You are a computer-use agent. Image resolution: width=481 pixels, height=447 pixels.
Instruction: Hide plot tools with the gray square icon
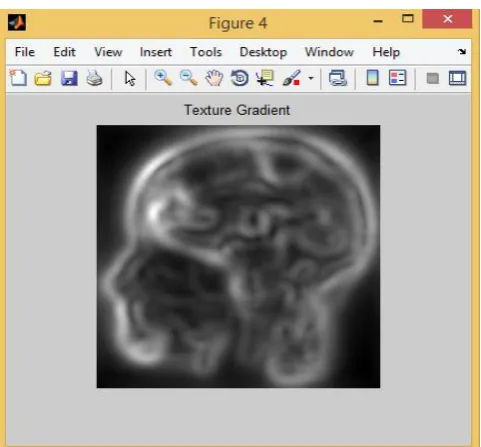pyautogui.click(x=433, y=79)
